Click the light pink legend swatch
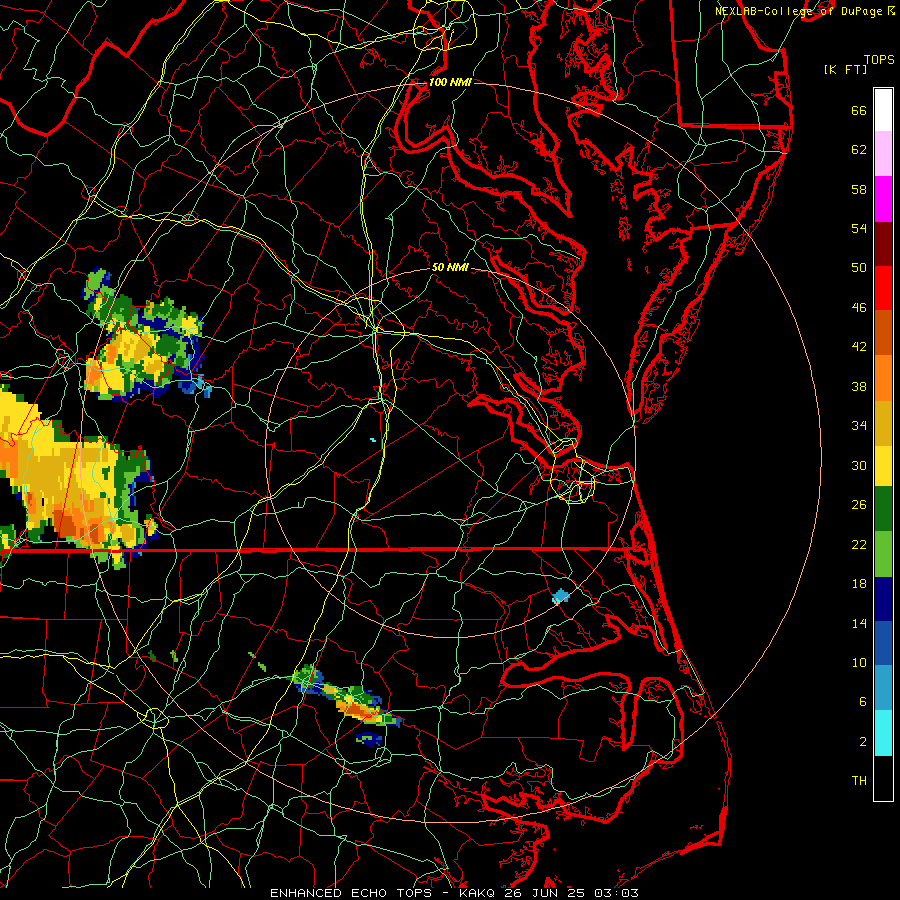This screenshot has height=900, width=900. (x=883, y=154)
